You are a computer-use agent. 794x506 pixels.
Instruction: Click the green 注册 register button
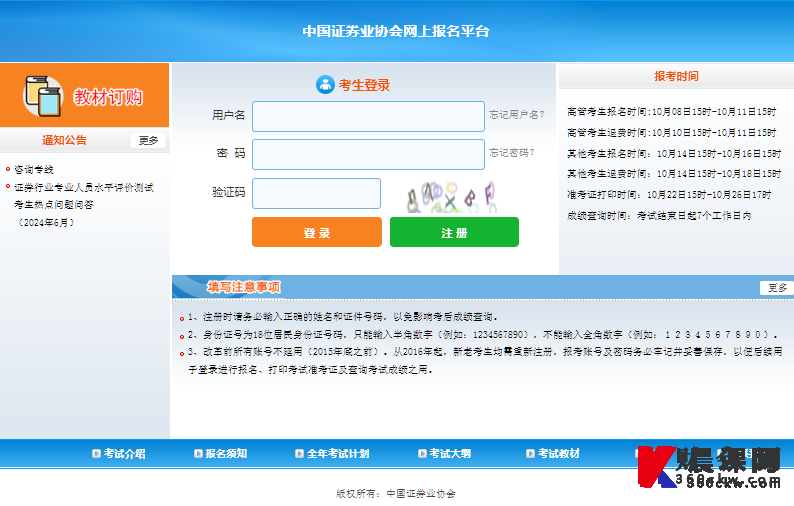tap(454, 232)
